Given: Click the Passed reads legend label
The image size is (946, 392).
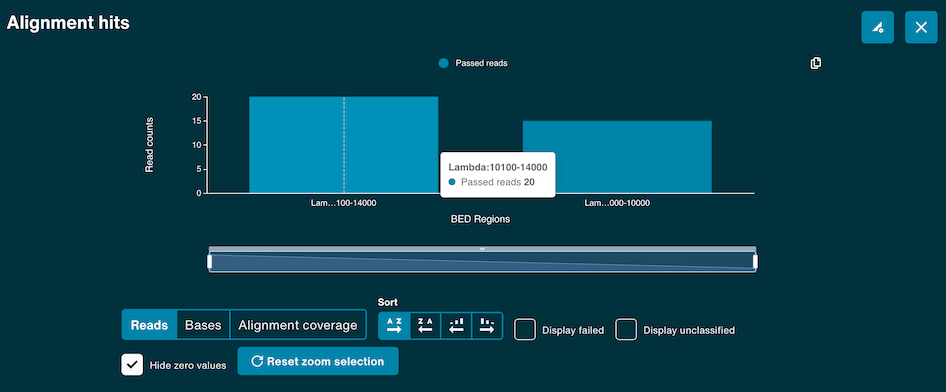Looking at the screenshot, I should (x=481, y=63).
